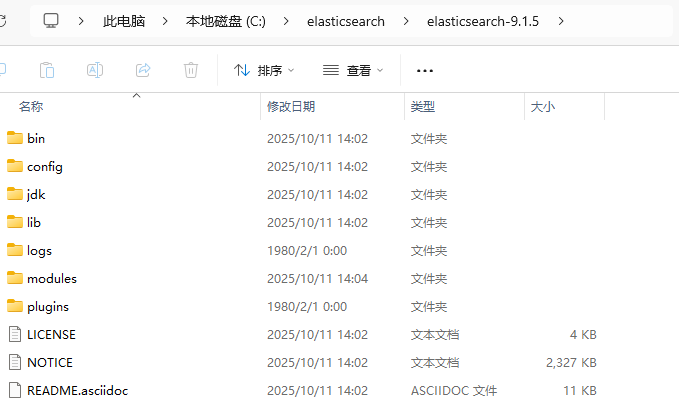This screenshot has width=679, height=414.
Task: Click the NOTICE text document icon
Action: [15, 362]
